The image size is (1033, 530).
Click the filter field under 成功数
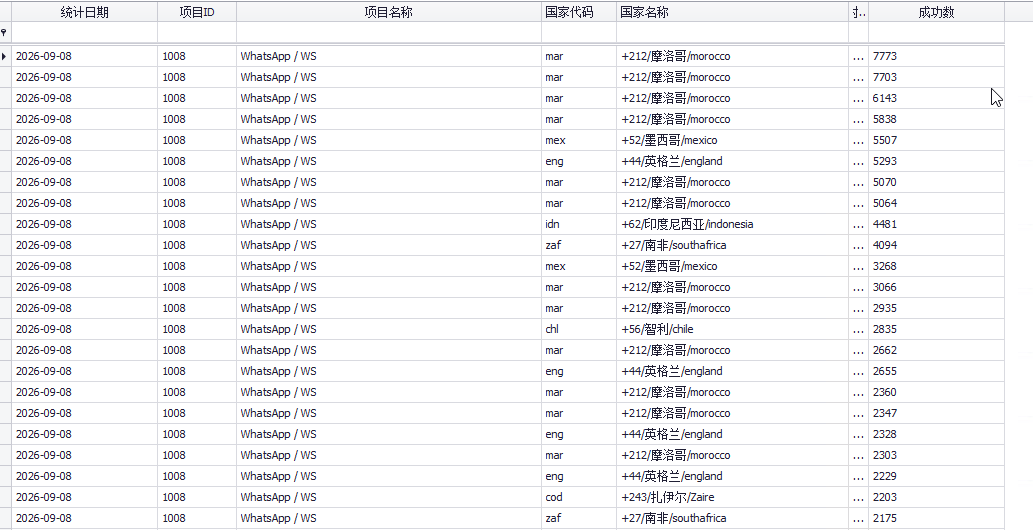[936, 32]
